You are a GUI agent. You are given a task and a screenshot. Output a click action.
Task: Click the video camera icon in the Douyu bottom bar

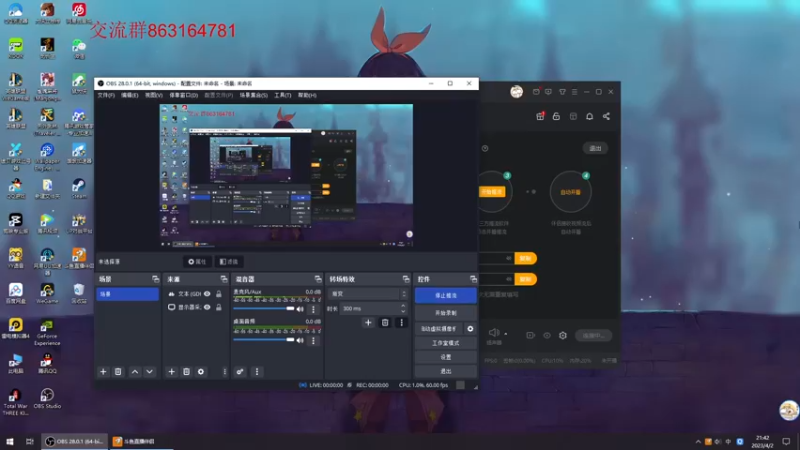[531, 335]
